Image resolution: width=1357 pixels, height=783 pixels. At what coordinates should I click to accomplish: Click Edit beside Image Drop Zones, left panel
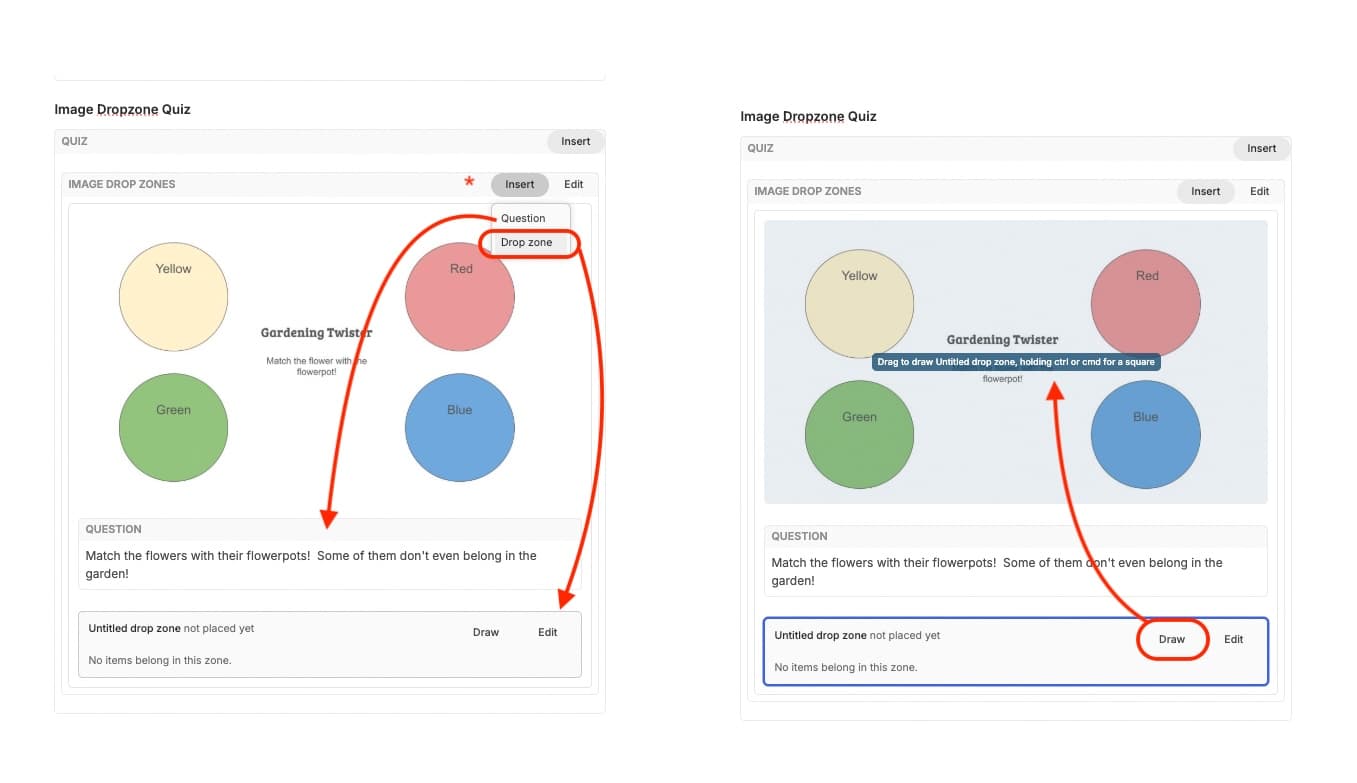(574, 184)
